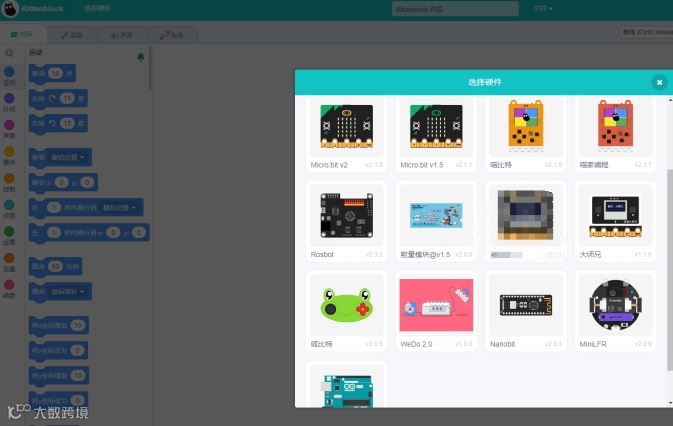Choose the Micro:bit v2 hardware card
The width and height of the screenshot is (673, 426).
click(x=346, y=133)
